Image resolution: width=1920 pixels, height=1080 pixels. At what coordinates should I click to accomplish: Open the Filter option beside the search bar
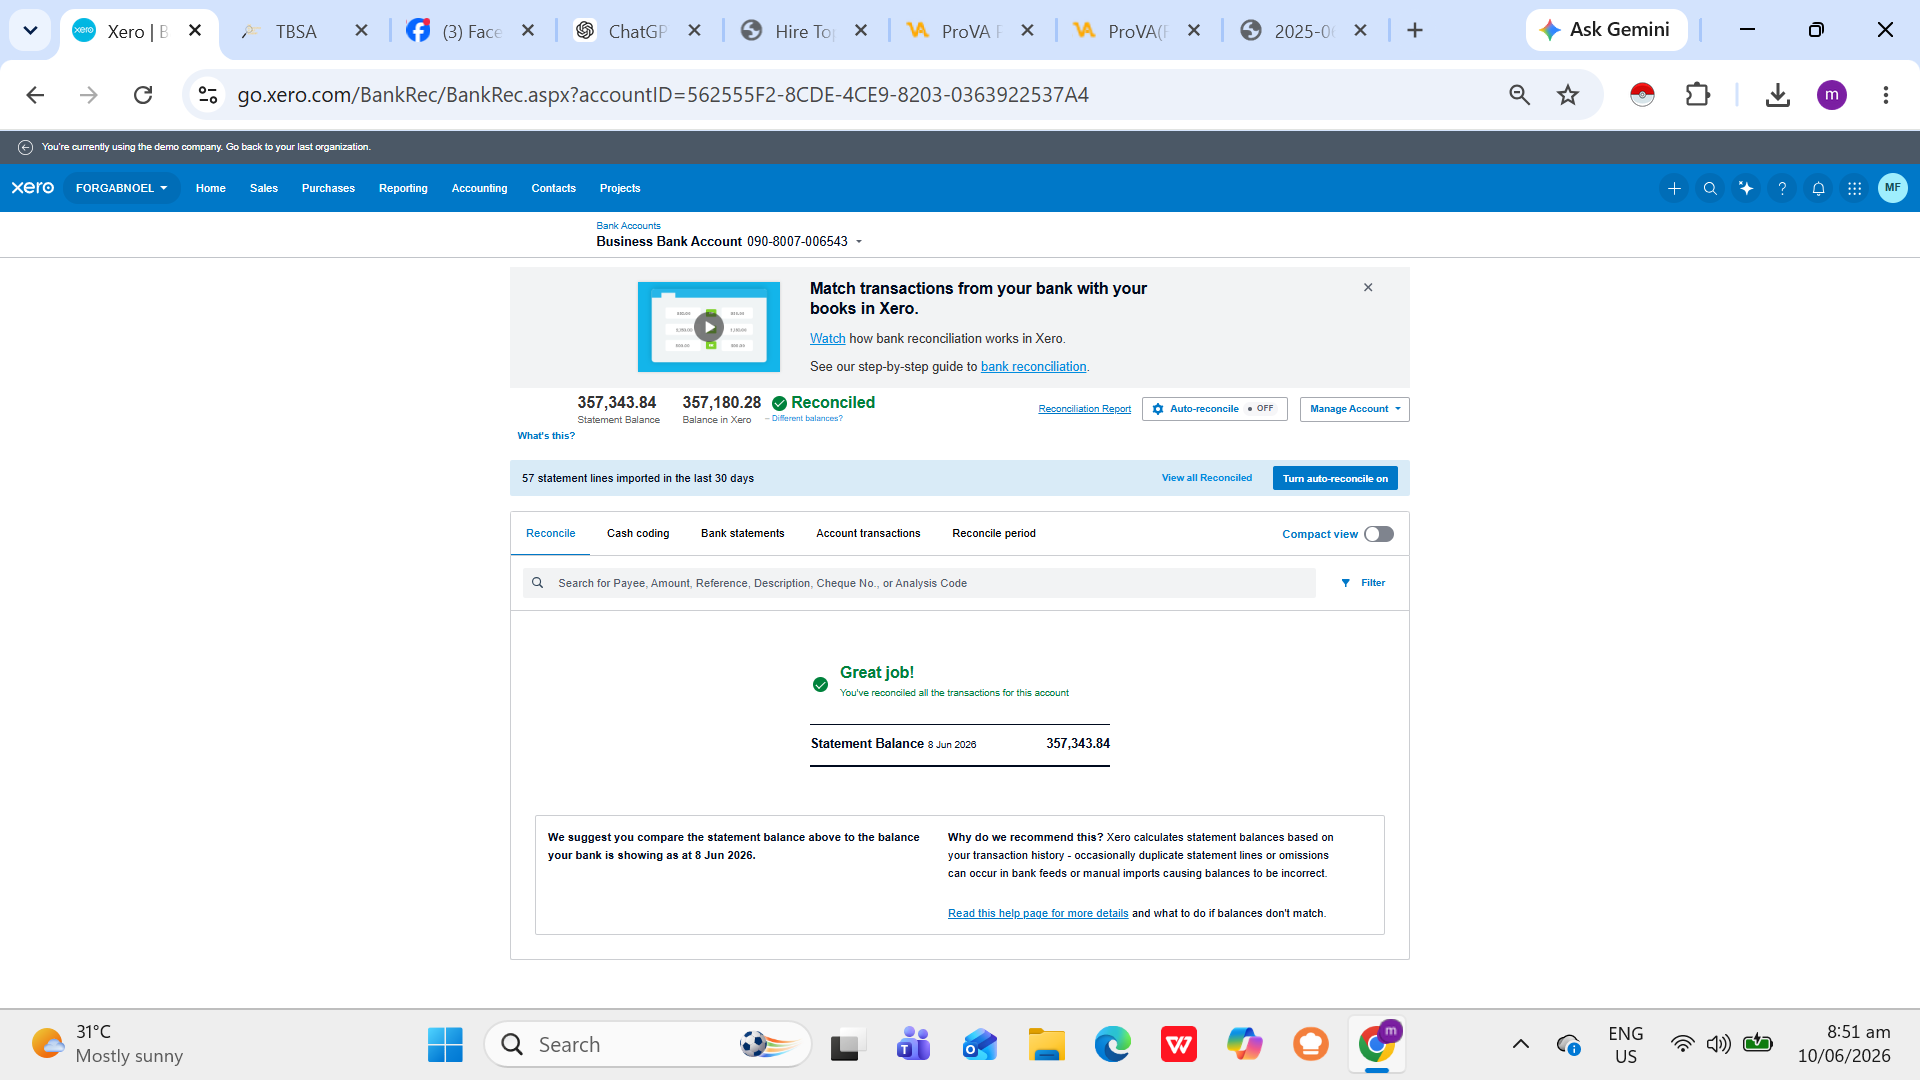tap(1363, 583)
